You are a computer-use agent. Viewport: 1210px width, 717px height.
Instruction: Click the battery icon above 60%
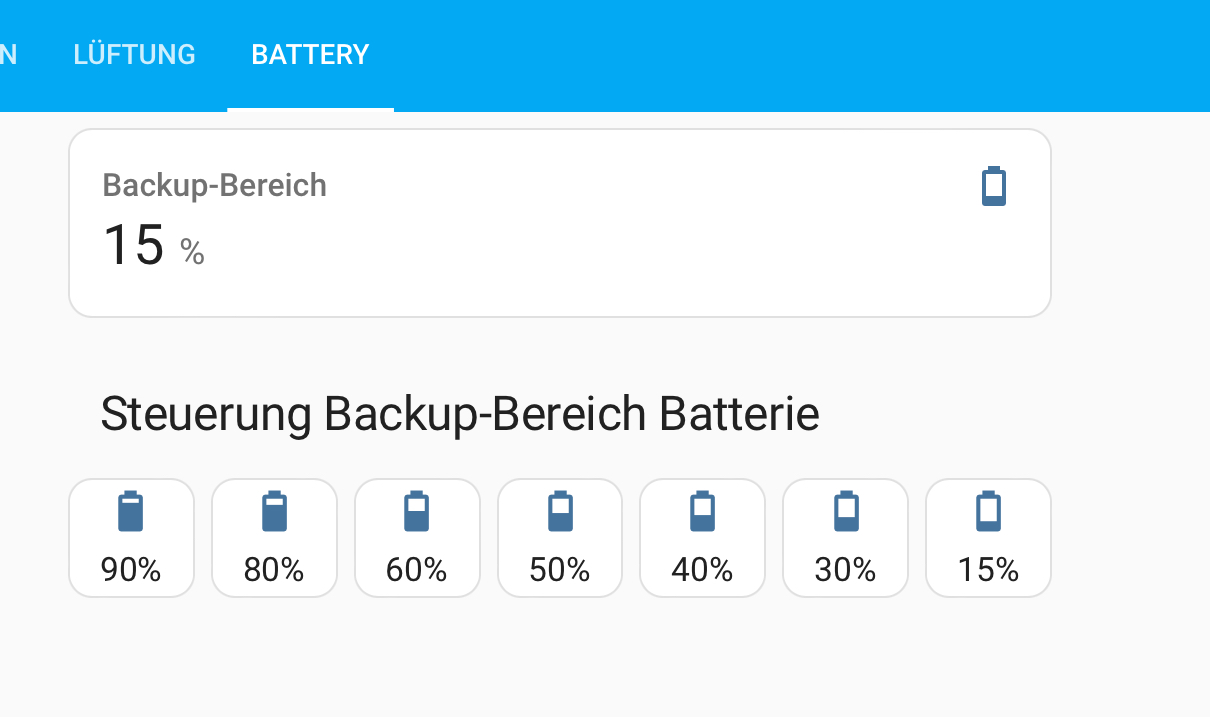(x=417, y=511)
